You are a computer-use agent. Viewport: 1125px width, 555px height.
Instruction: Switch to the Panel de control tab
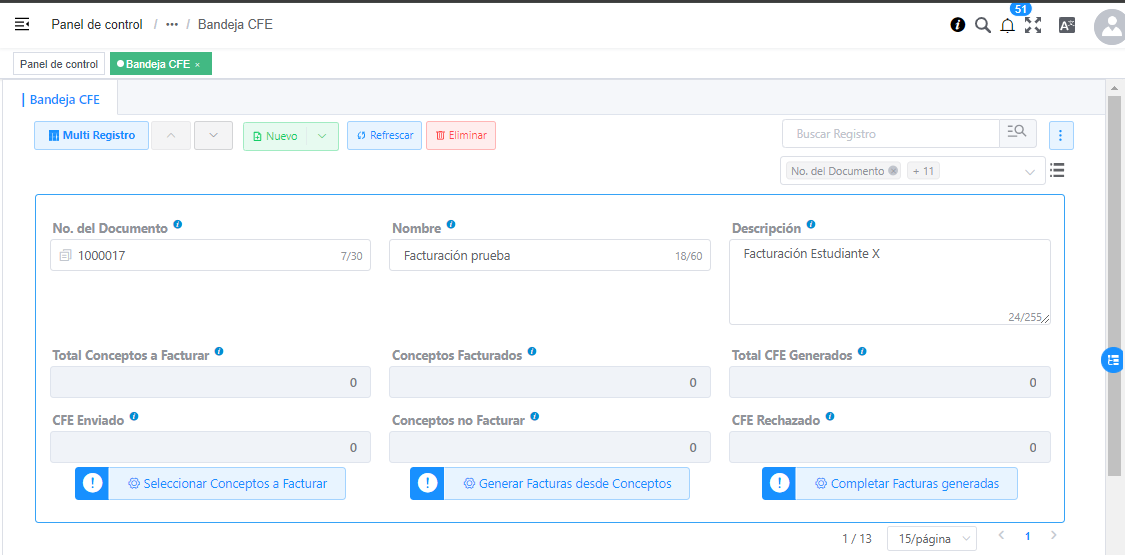coord(59,64)
